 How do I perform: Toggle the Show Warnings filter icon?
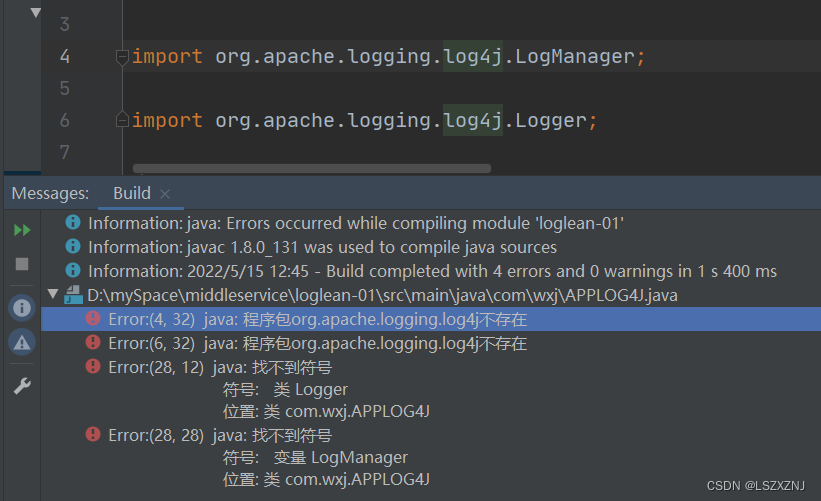coord(22,342)
